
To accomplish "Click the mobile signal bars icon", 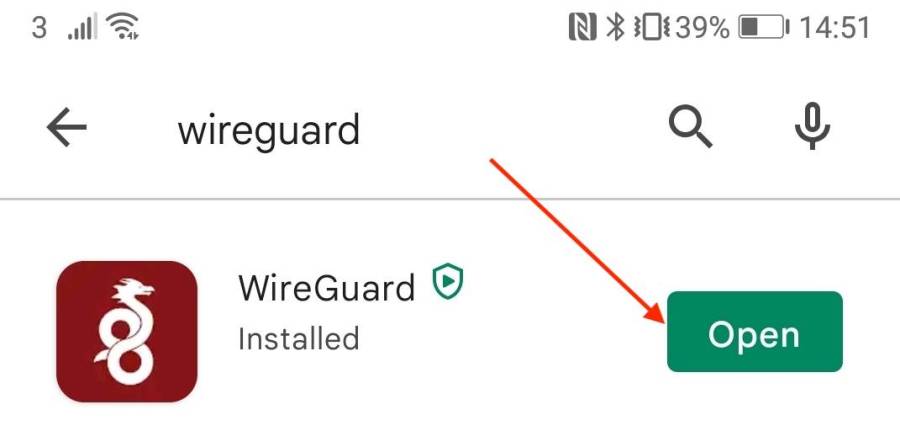I will click(82, 27).
